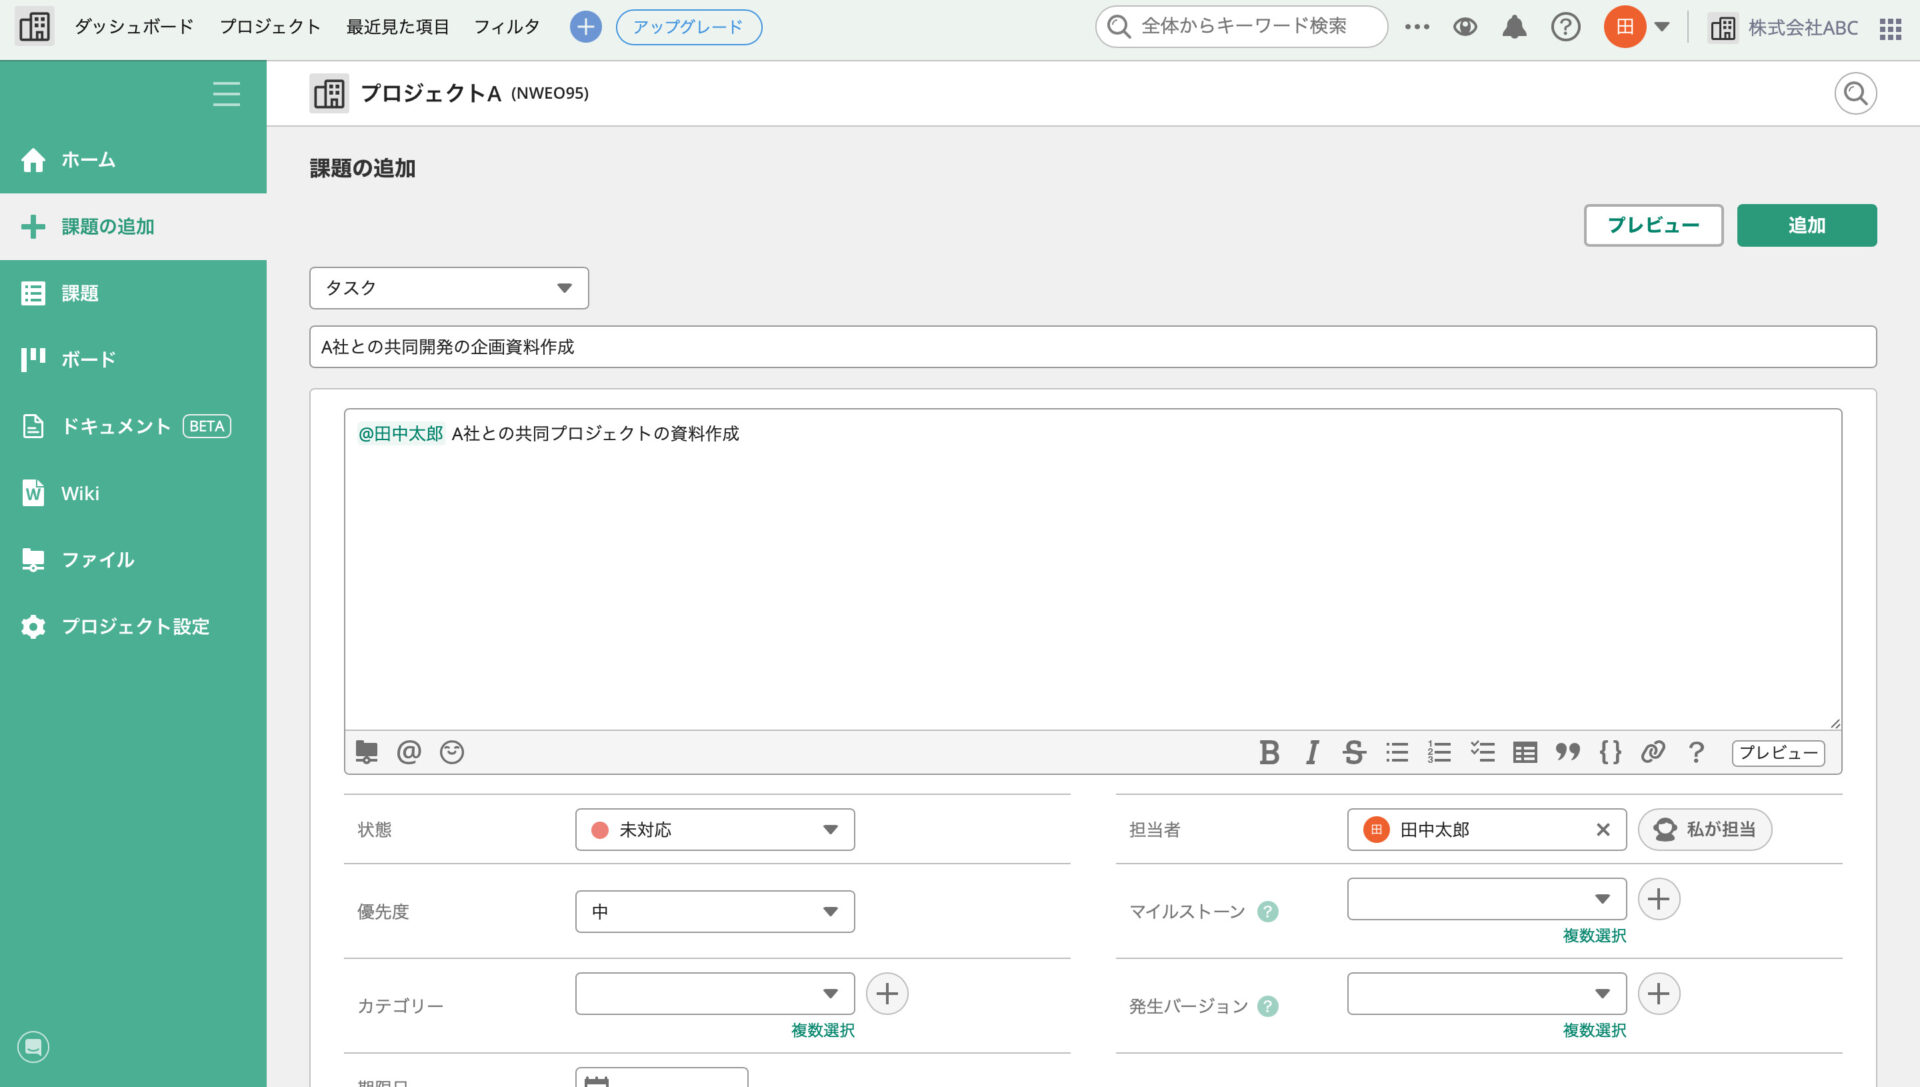The width and height of the screenshot is (1920, 1087).
Task: Open the 優先度 dropdown showing 中
Action: tap(714, 911)
